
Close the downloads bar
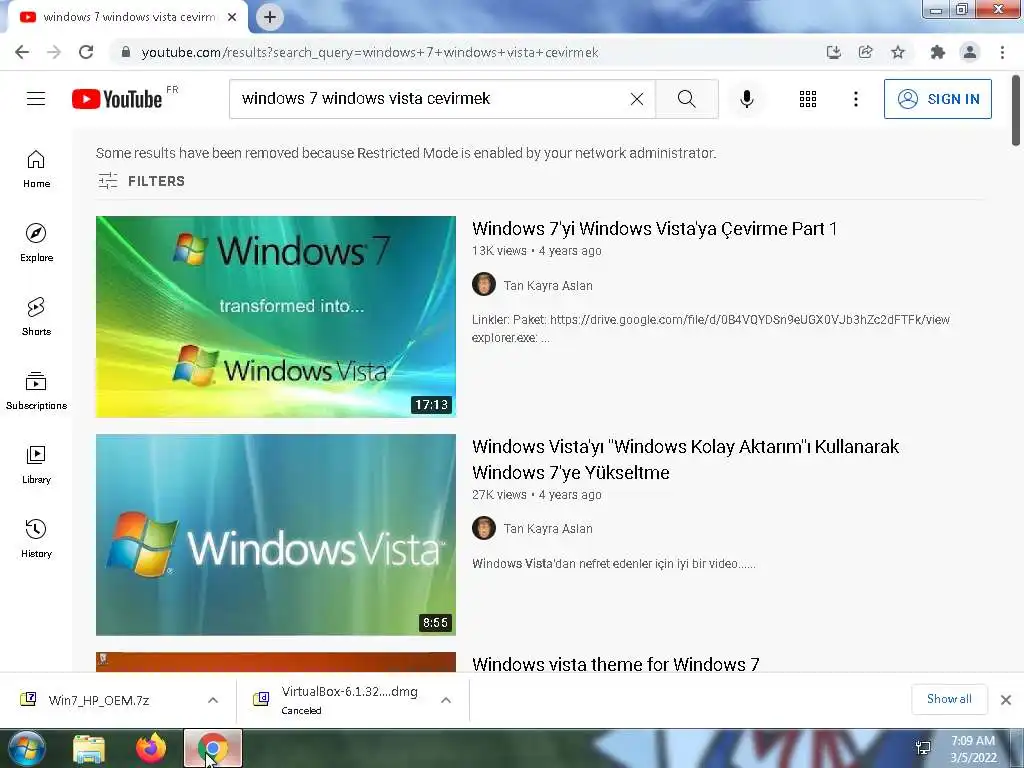tap(1006, 700)
